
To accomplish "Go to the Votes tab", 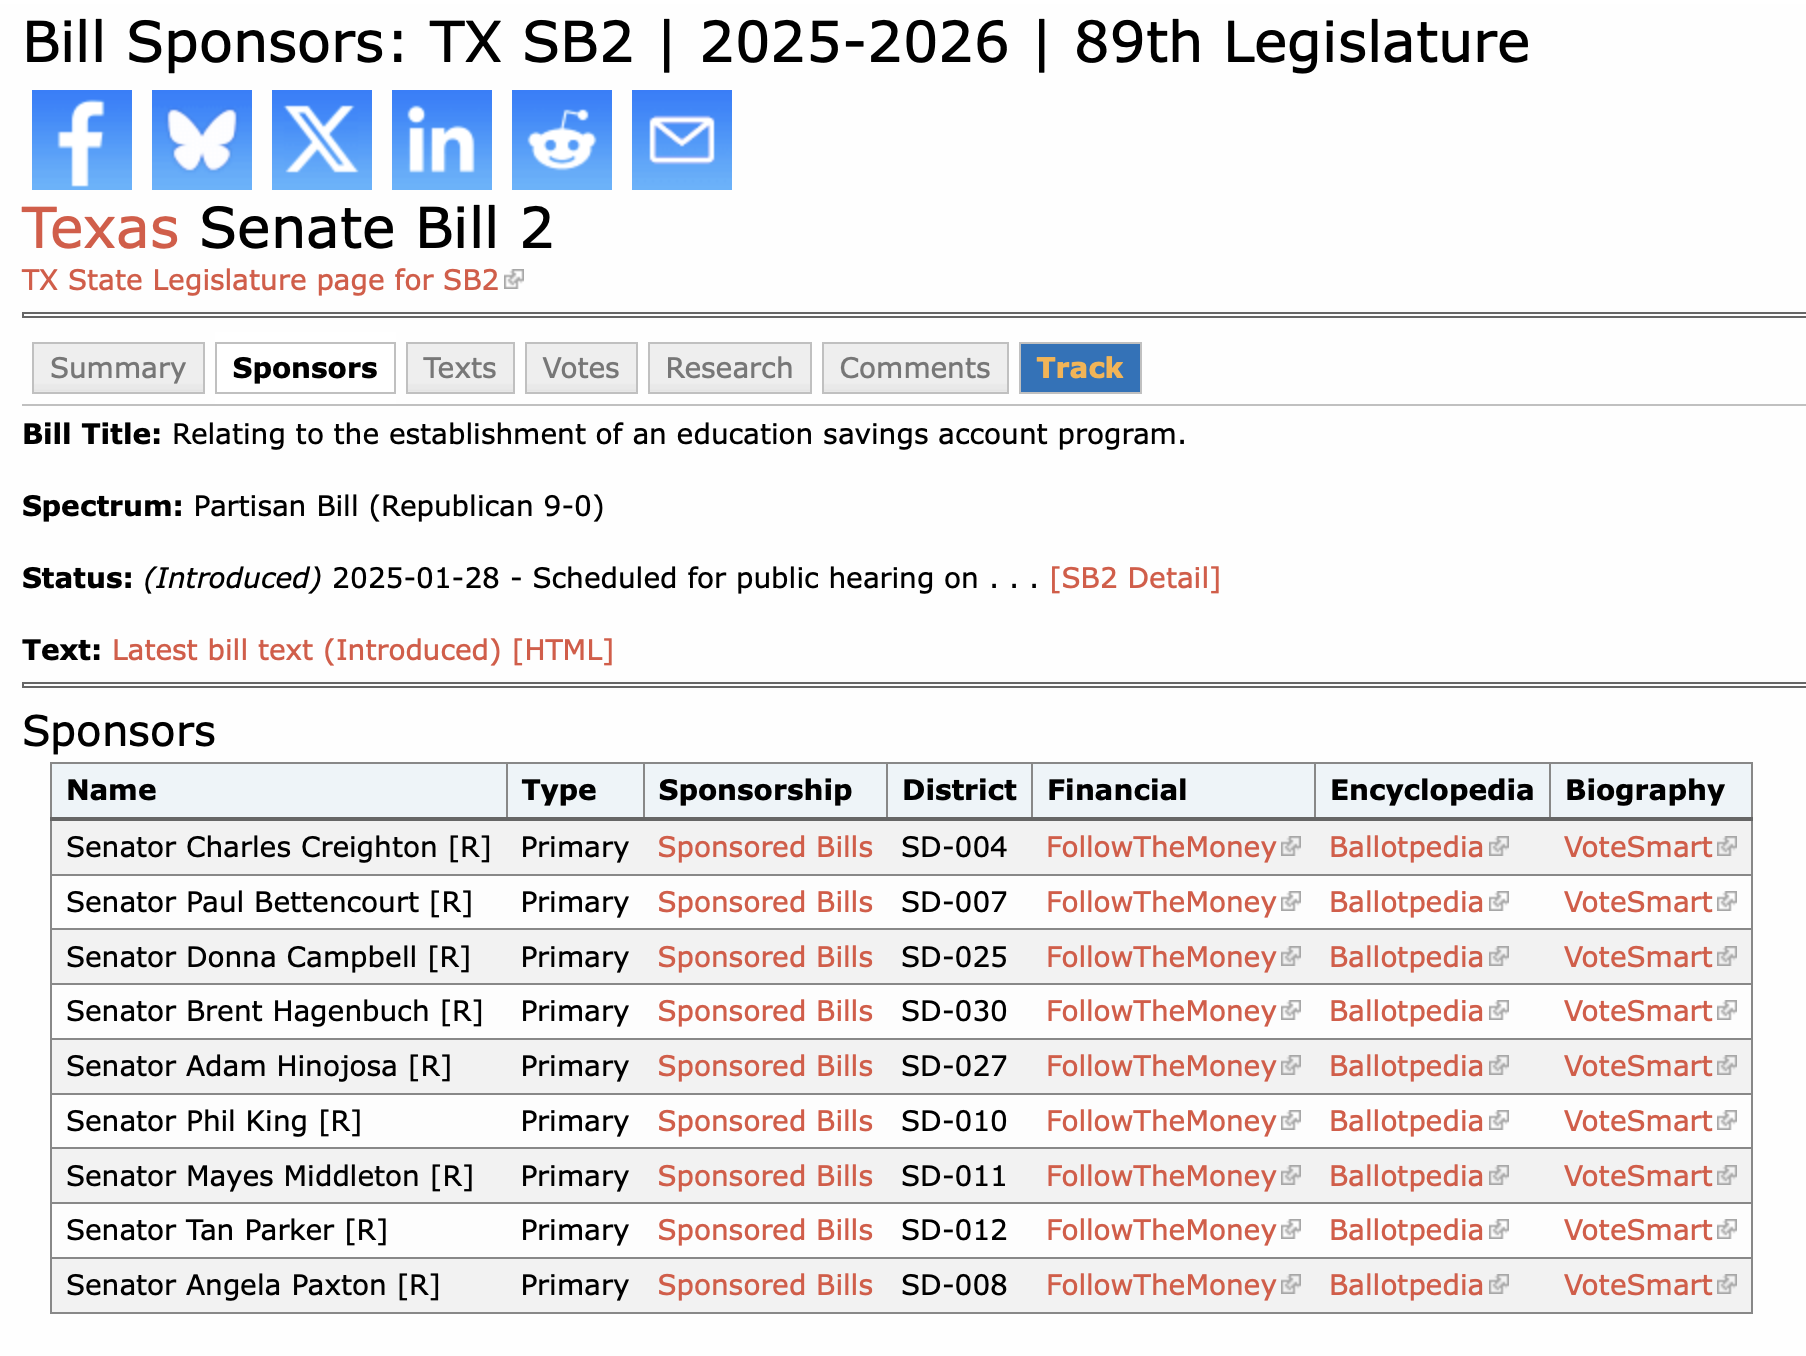I will (x=581, y=368).
